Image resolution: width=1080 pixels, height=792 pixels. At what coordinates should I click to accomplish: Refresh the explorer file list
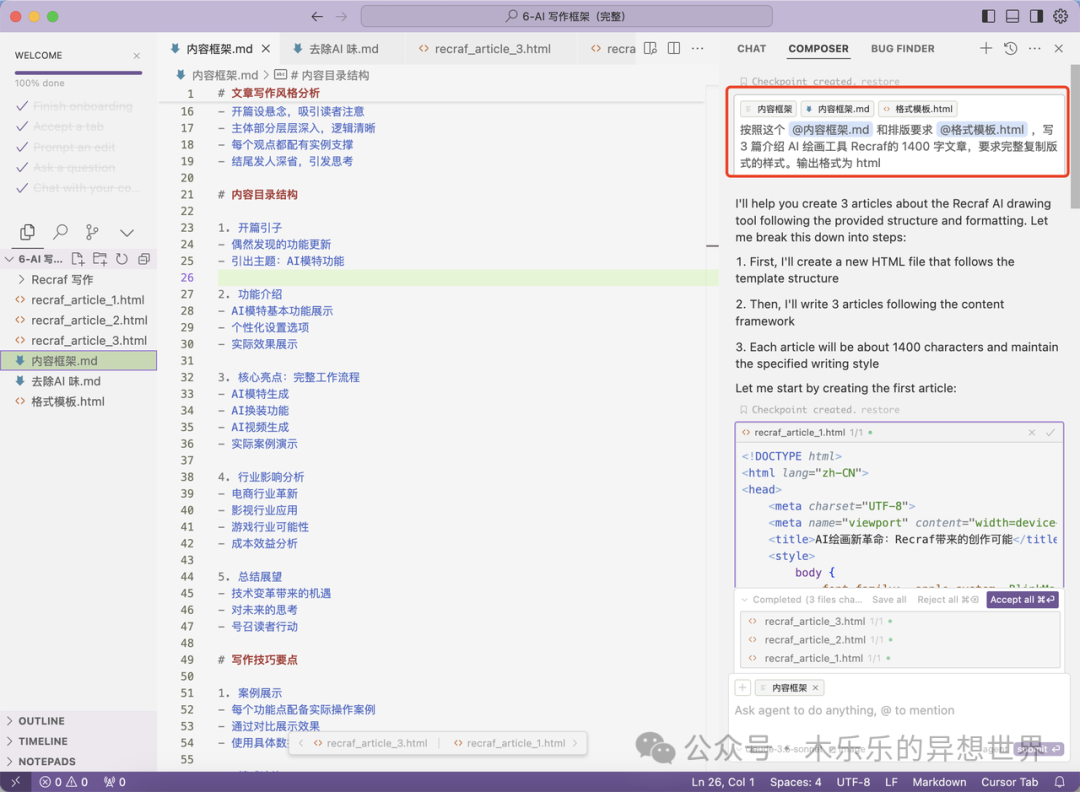[x=122, y=259]
